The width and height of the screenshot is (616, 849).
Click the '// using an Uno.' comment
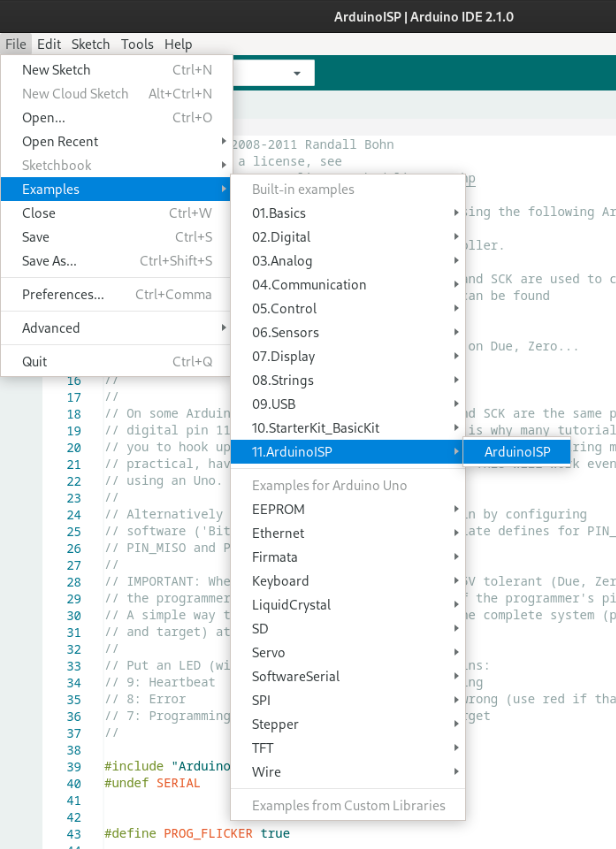pos(164,481)
